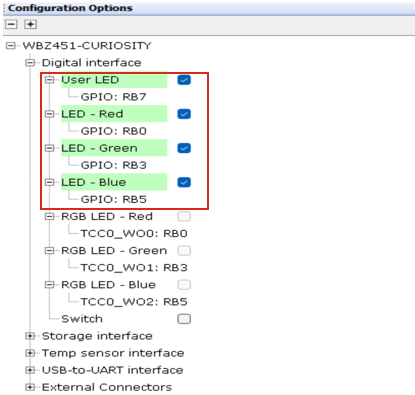Enable the RGB LED - Green checkbox
This screenshot has height=395, width=415.
[x=184, y=251]
